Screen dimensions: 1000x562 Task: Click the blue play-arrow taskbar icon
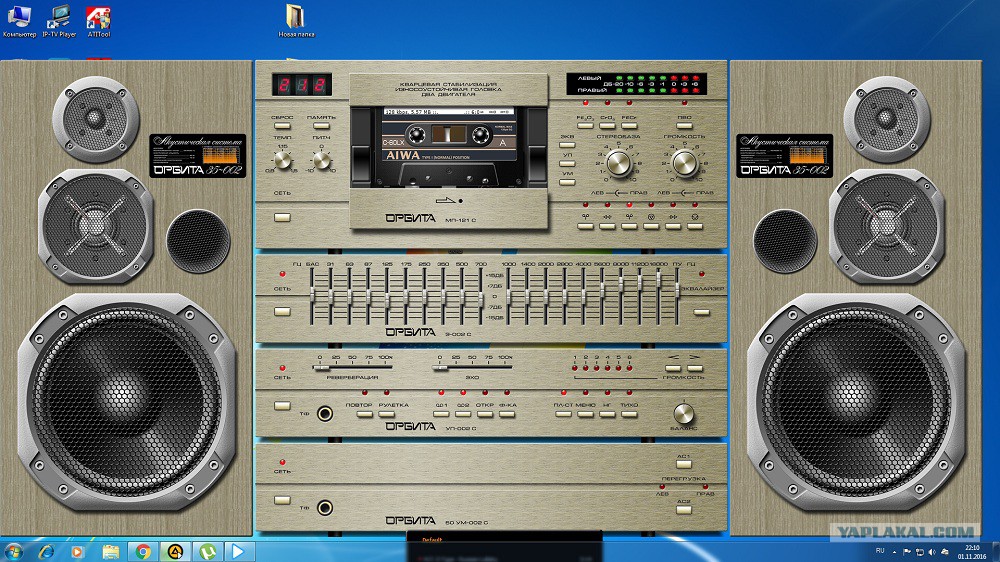click(238, 551)
